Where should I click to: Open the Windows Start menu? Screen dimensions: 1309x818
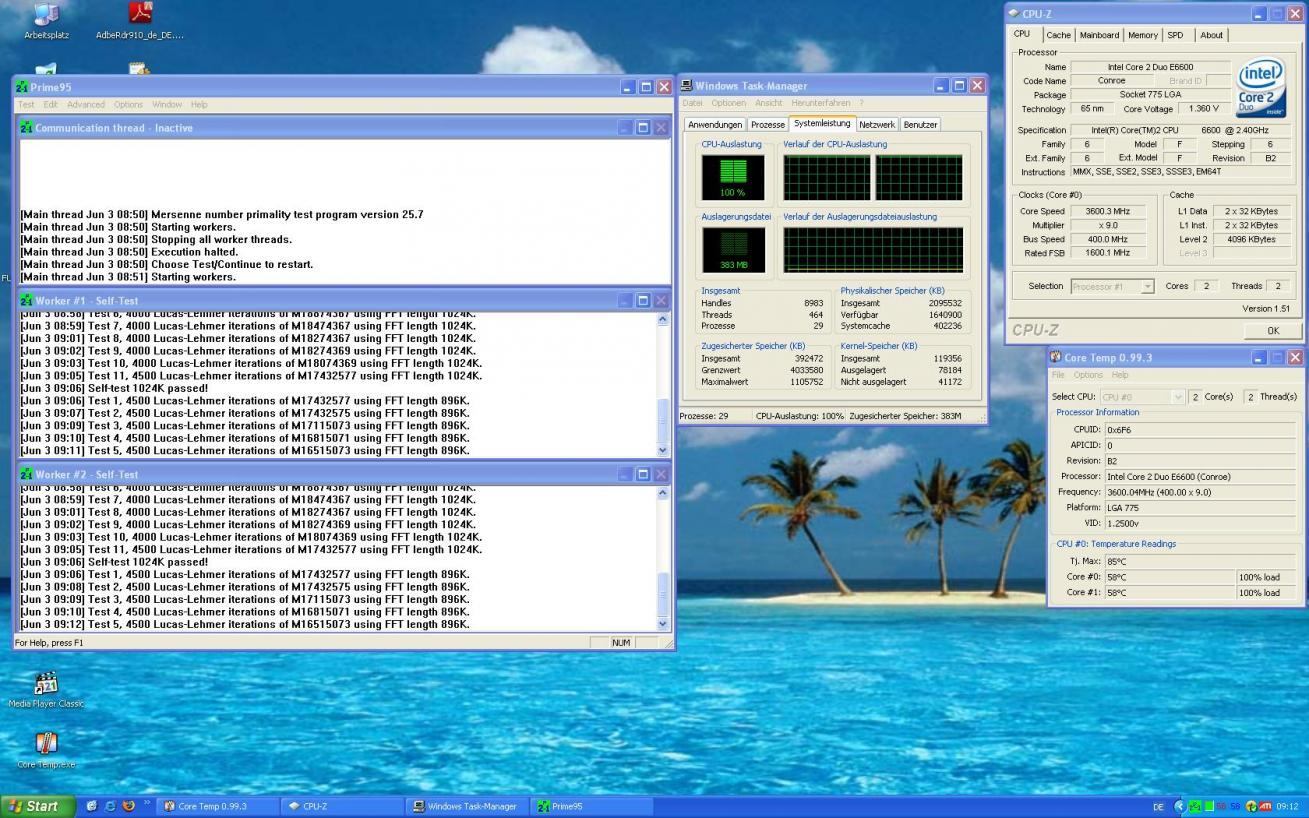(37, 806)
